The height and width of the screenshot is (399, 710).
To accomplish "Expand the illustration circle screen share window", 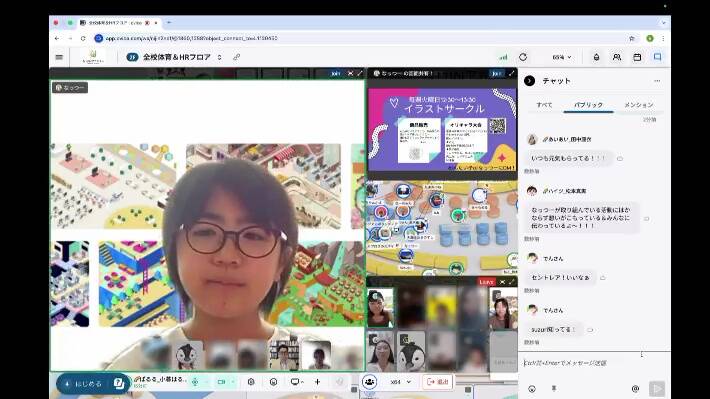I will click(511, 73).
